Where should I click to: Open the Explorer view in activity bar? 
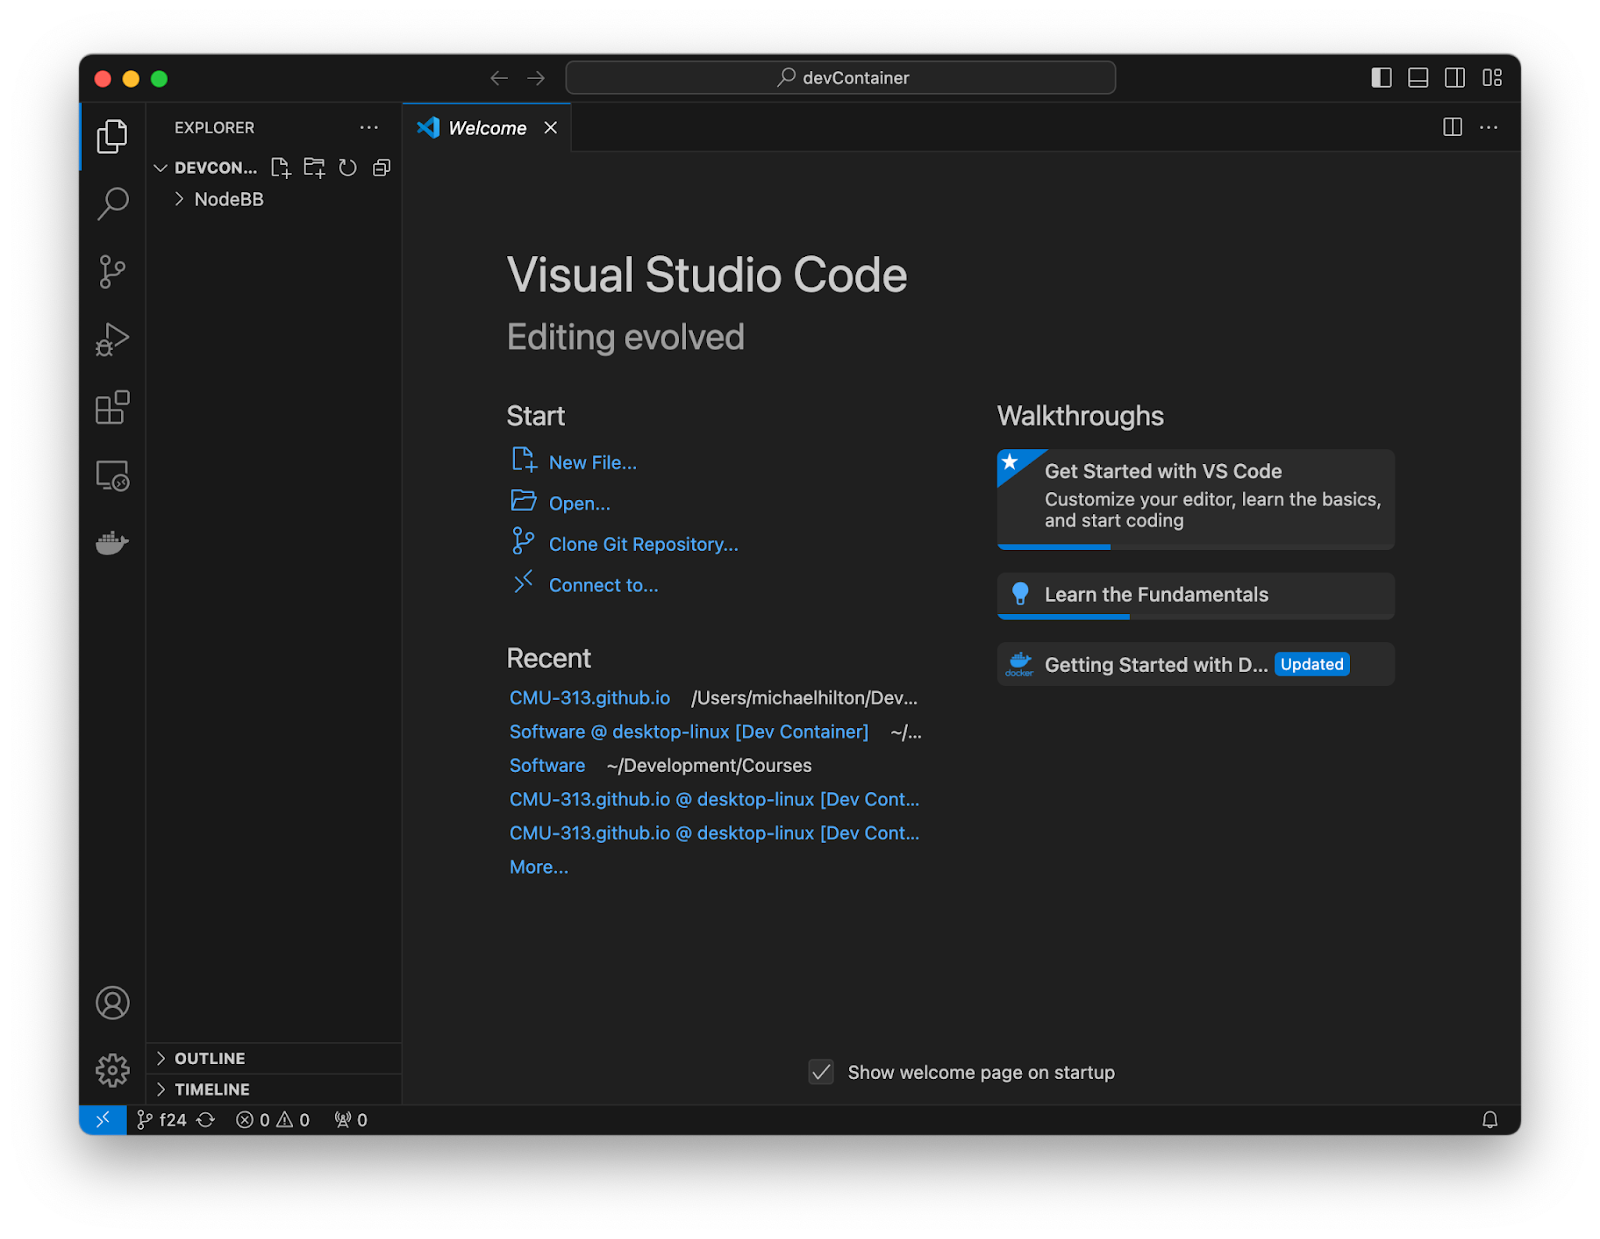[112, 136]
